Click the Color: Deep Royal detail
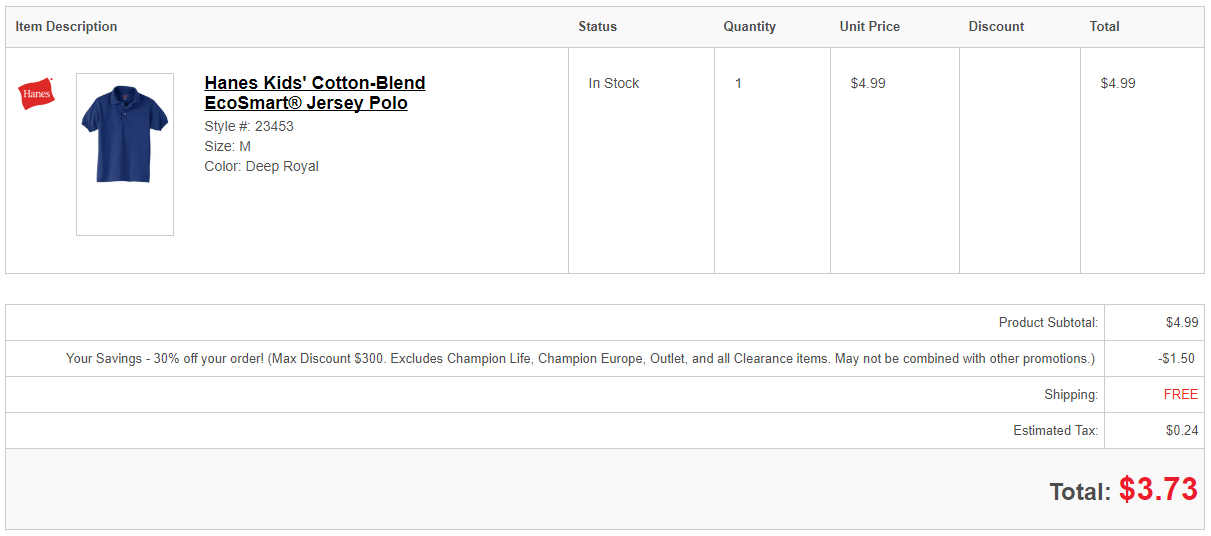This screenshot has width=1211, height=536. [x=261, y=167]
